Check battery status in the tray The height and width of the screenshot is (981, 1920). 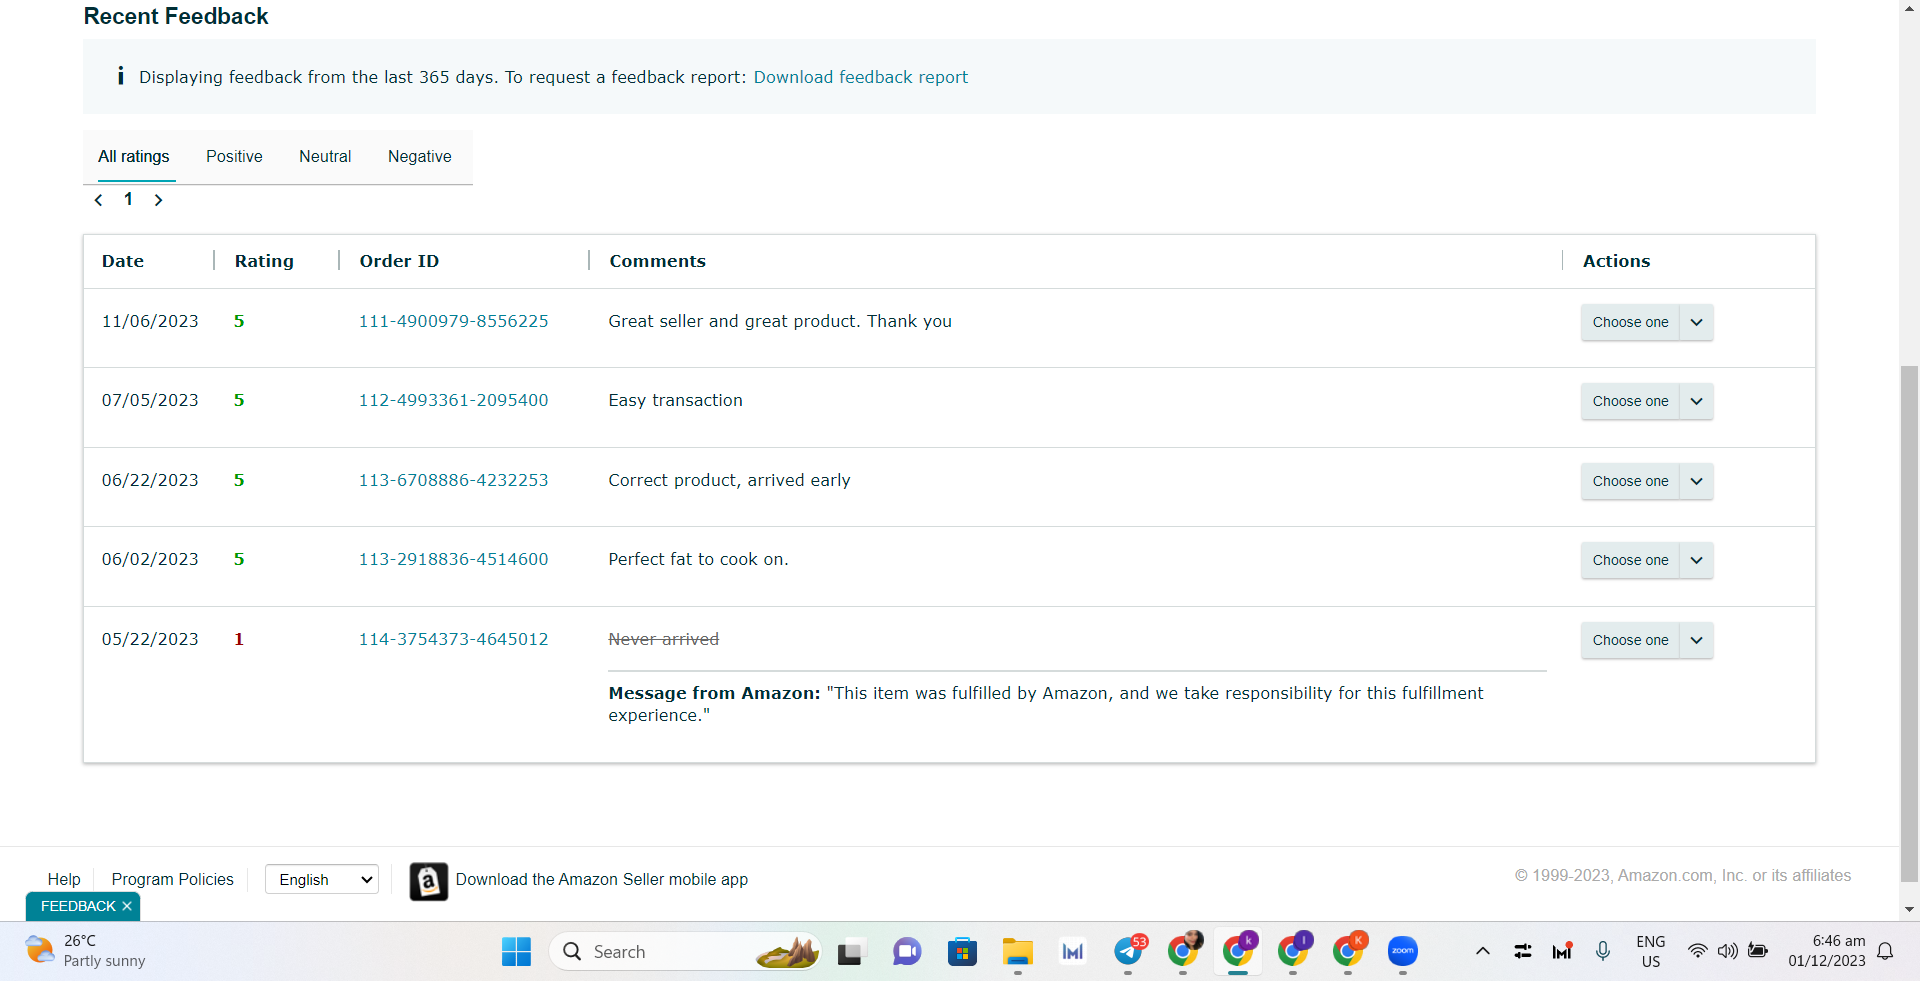pyautogui.click(x=1758, y=951)
